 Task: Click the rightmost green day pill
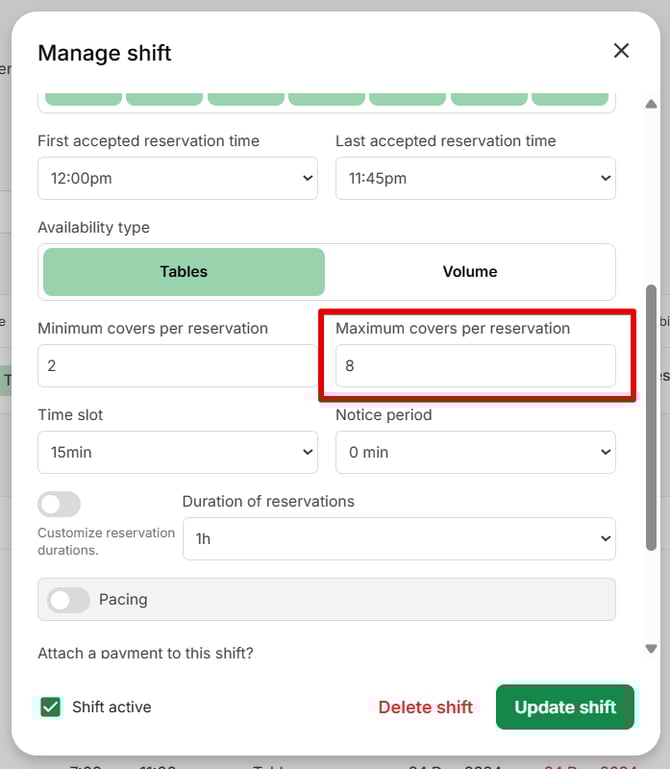tap(570, 98)
